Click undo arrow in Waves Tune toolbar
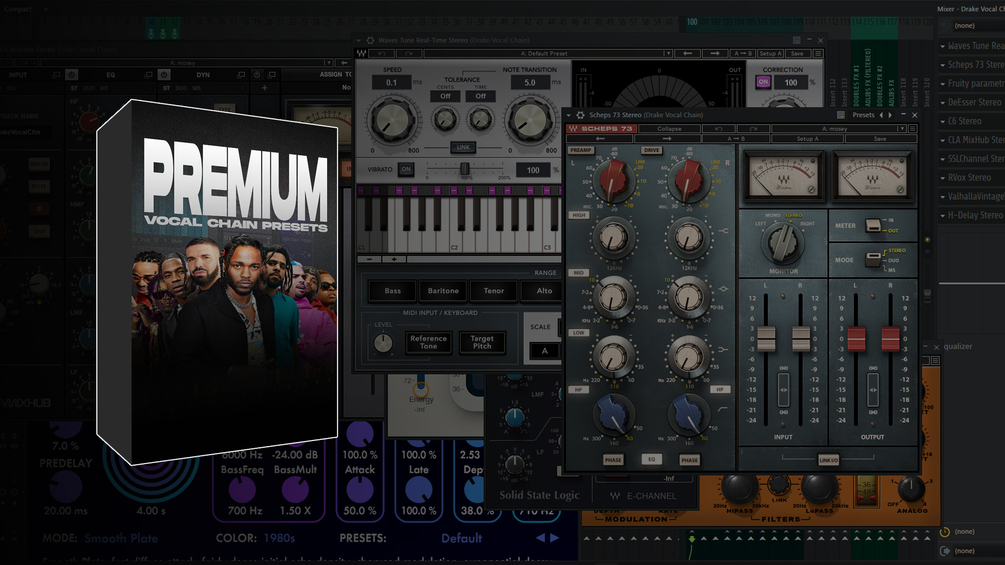This screenshot has width=1005, height=565. click(381, 54)
